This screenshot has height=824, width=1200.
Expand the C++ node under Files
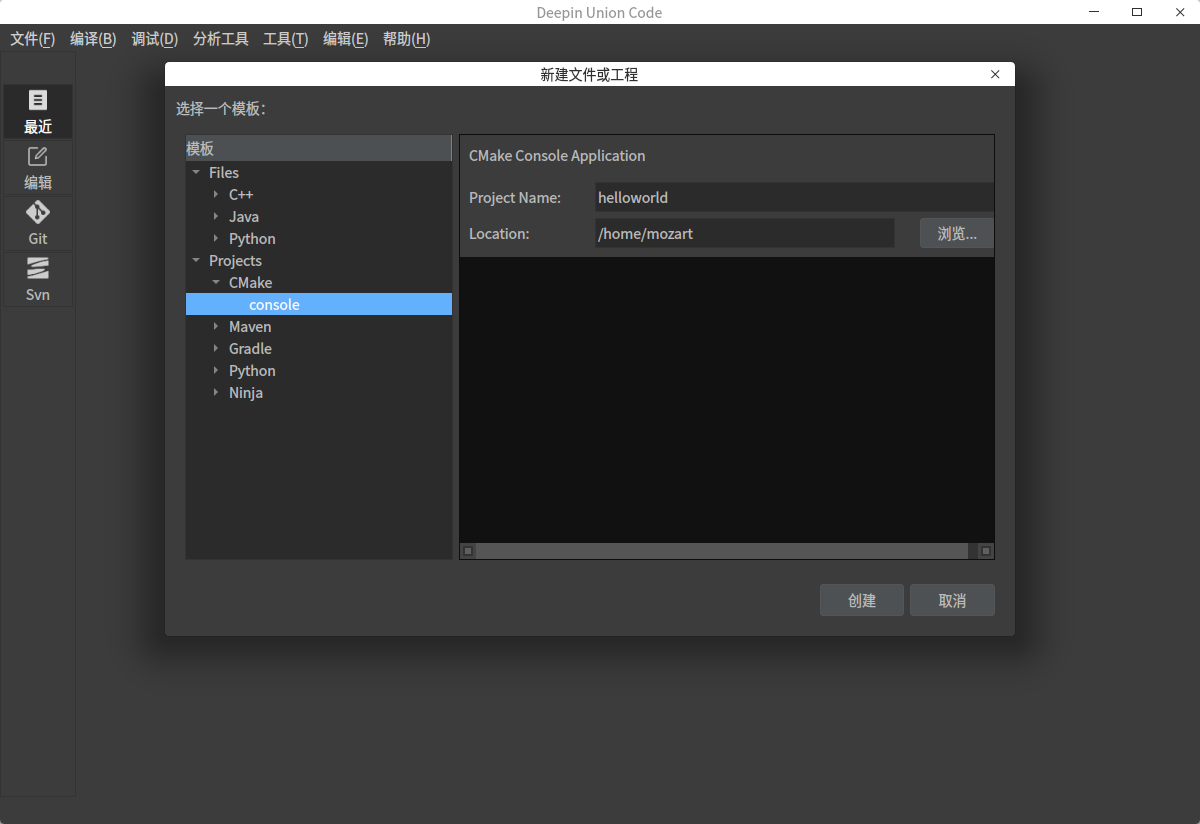(216, 195)
